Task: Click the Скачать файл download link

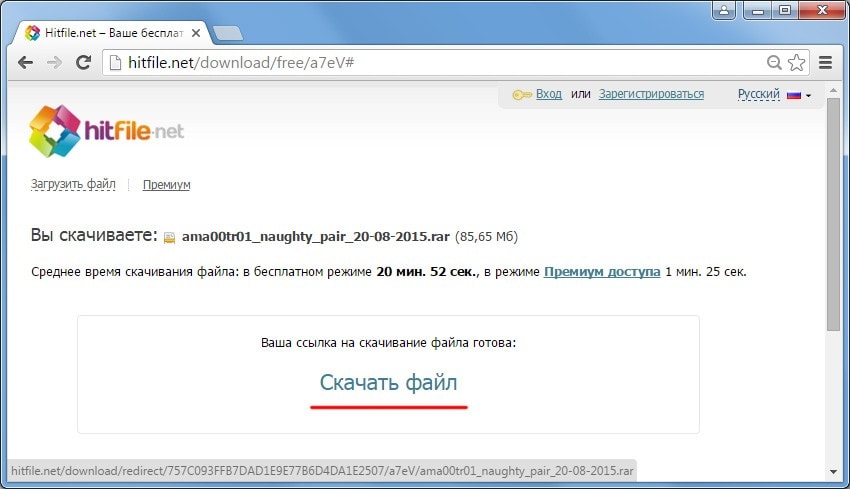Action: 388,383
